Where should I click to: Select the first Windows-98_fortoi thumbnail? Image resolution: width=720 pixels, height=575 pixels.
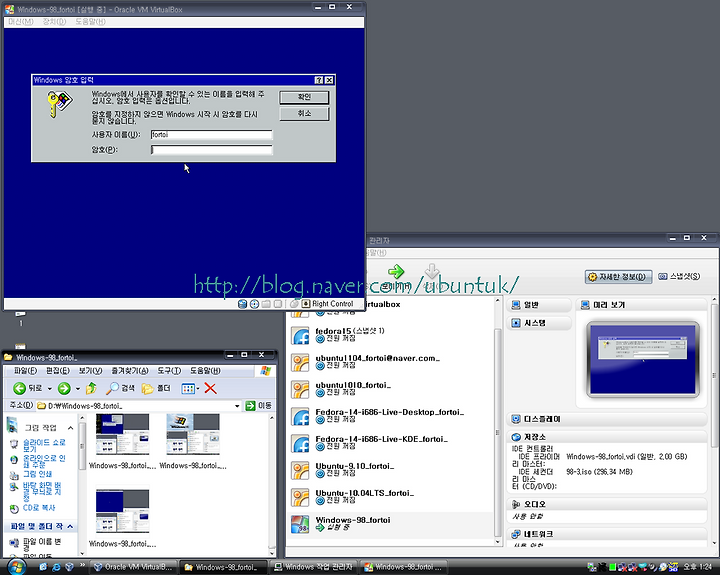122,434
